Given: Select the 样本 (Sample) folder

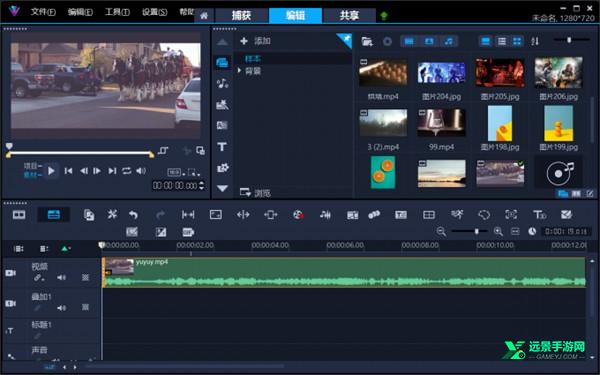Looking at the screenshot, I should pos(253,59).
